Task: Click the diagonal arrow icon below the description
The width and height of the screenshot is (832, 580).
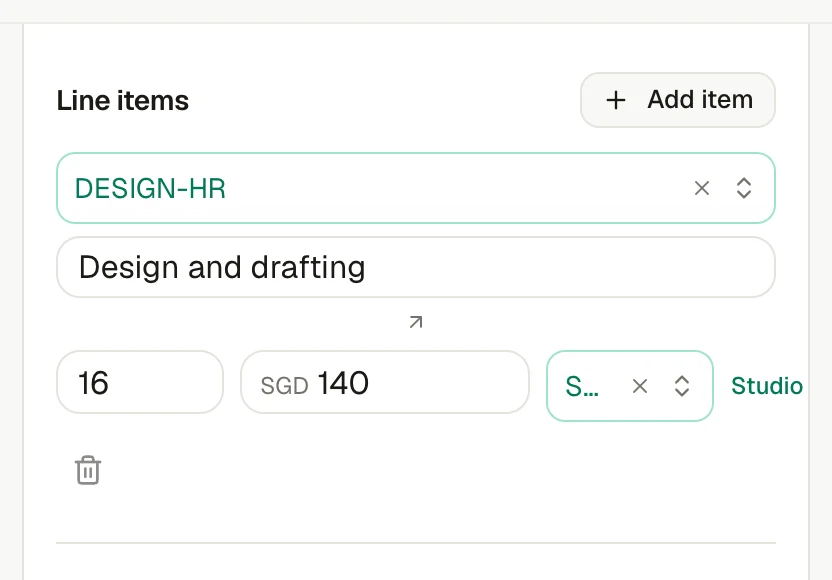Action: point(416,322)
